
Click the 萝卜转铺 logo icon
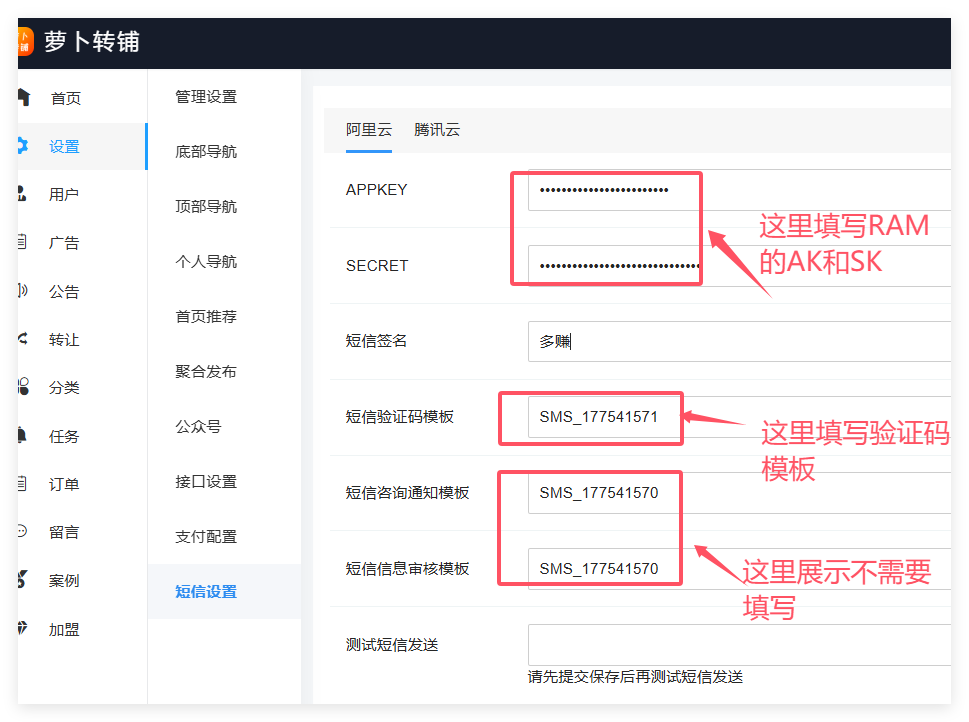[x=25, y=41]
